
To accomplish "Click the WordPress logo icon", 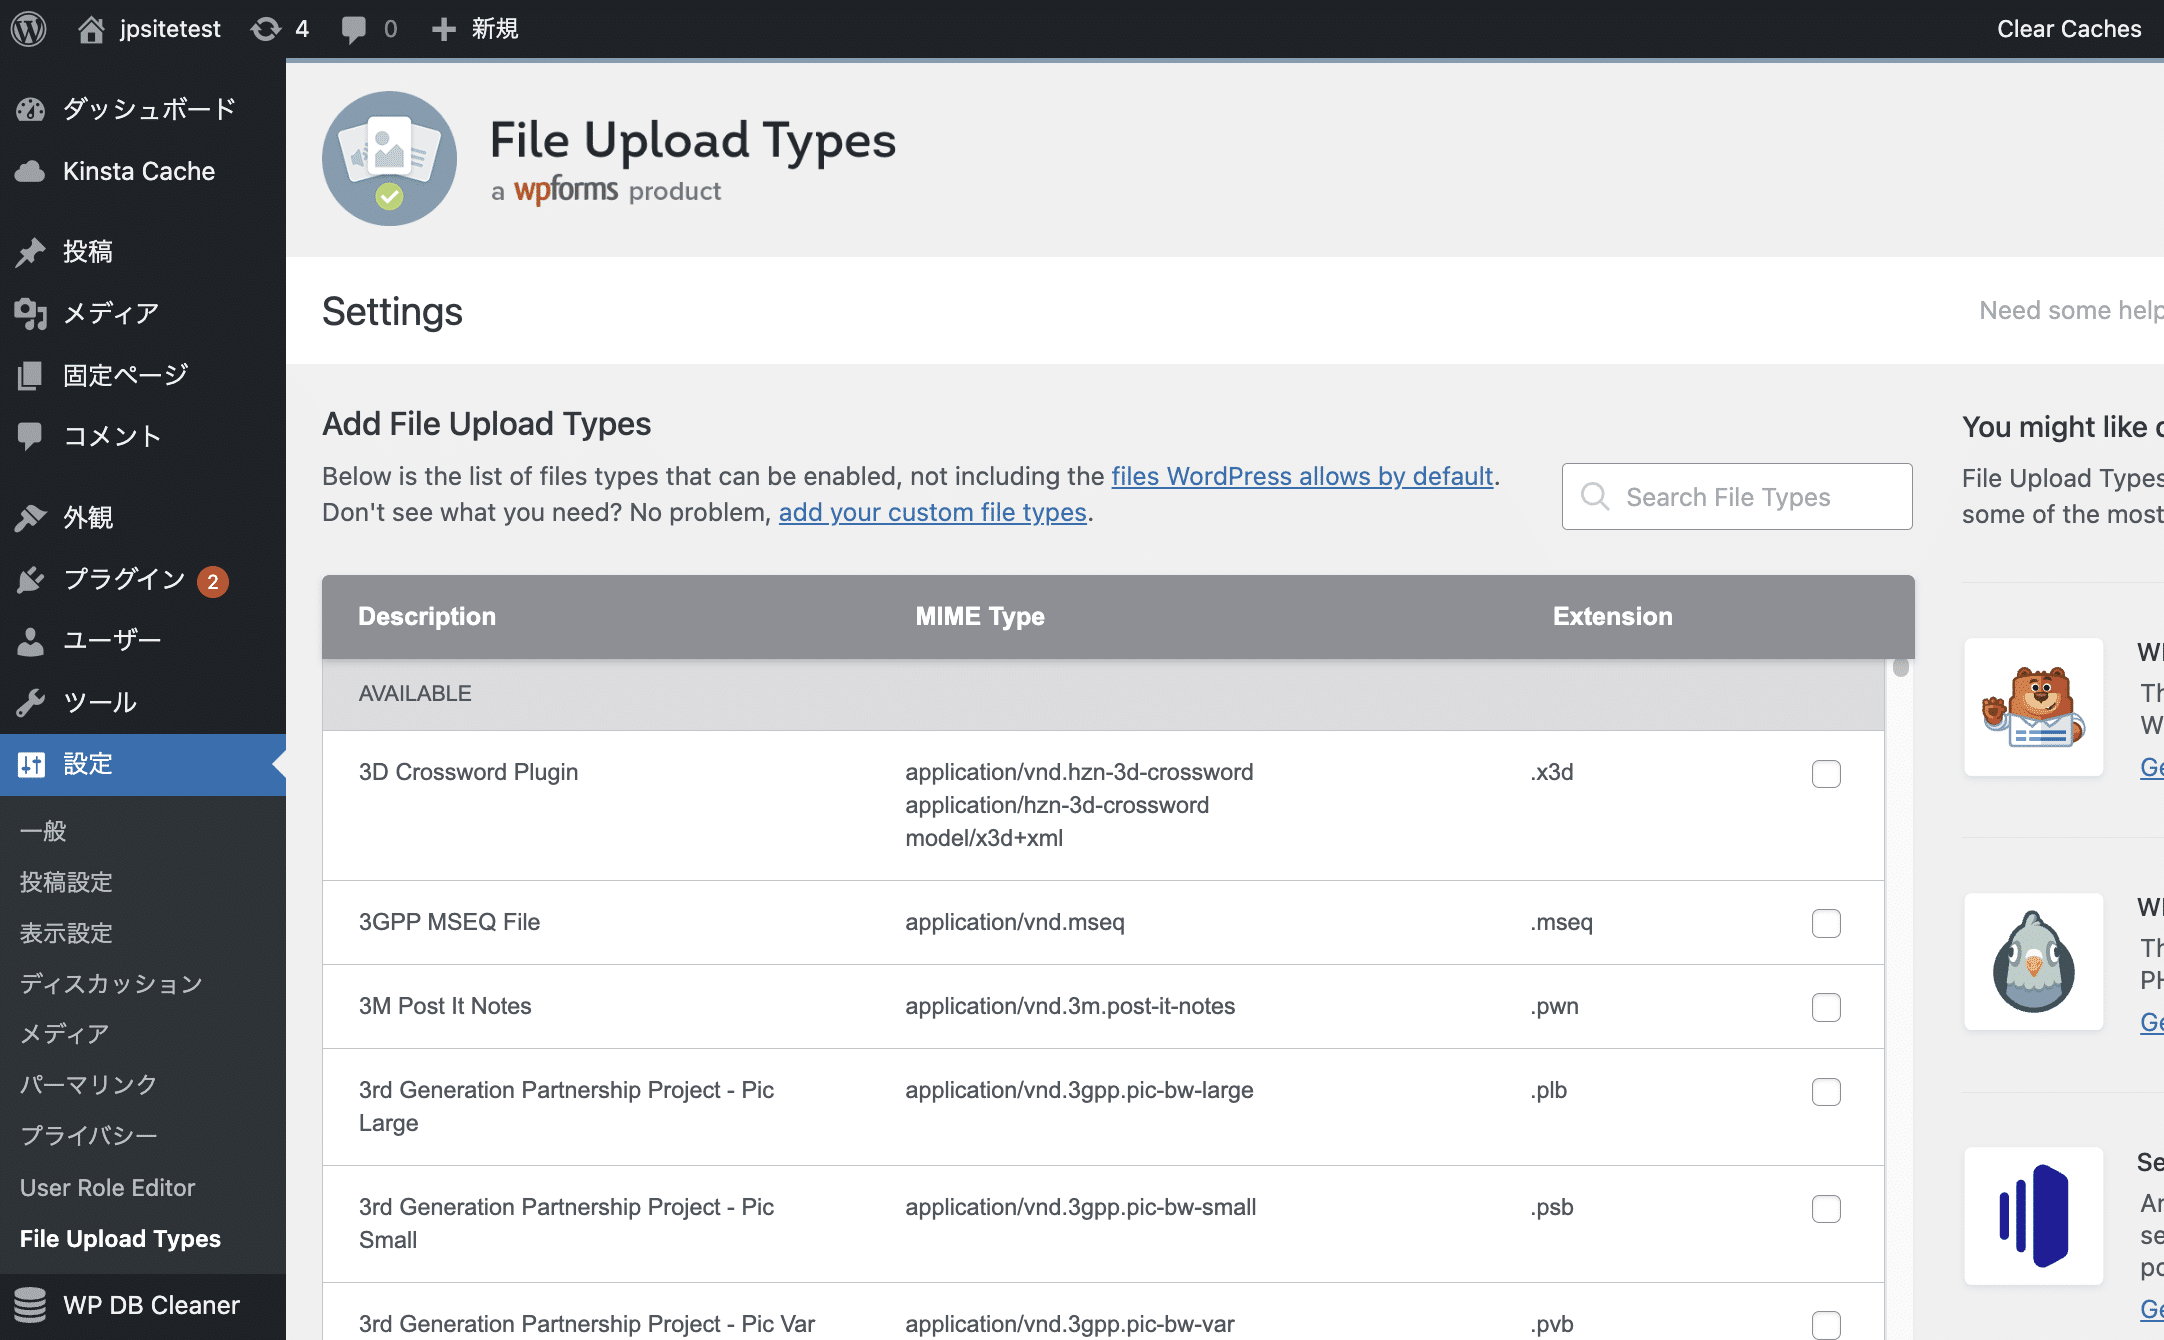I will pos(29,29).
